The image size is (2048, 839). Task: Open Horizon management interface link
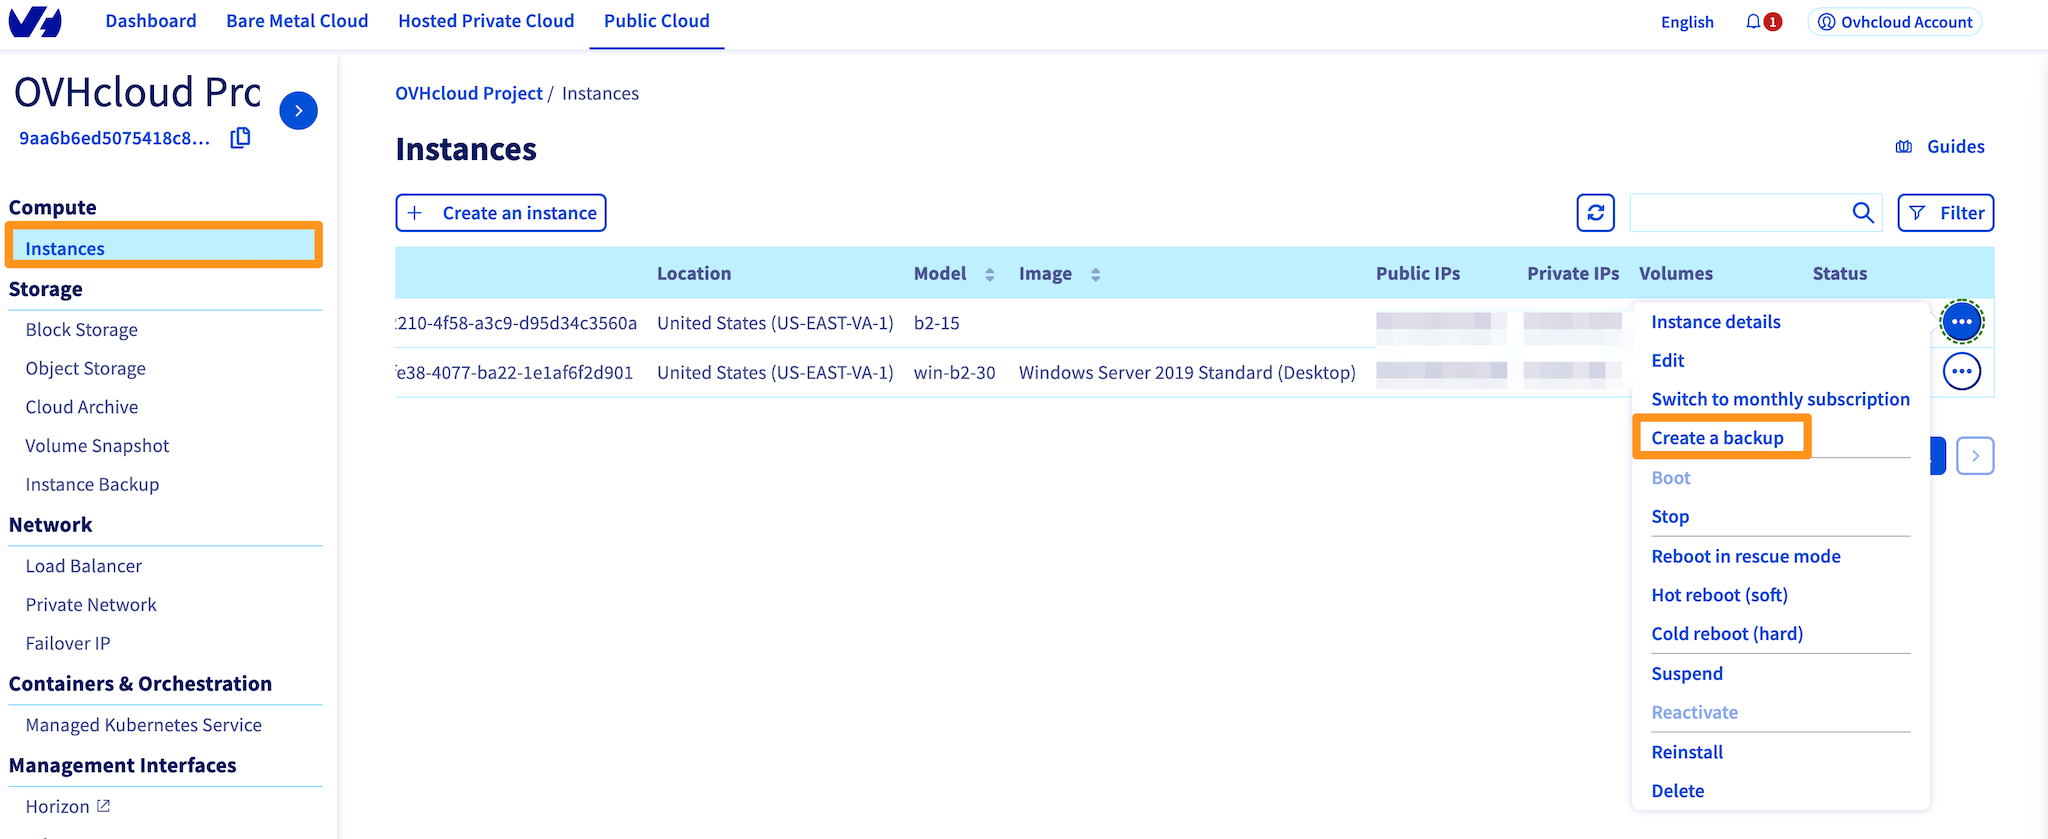[x=57, y=807]
